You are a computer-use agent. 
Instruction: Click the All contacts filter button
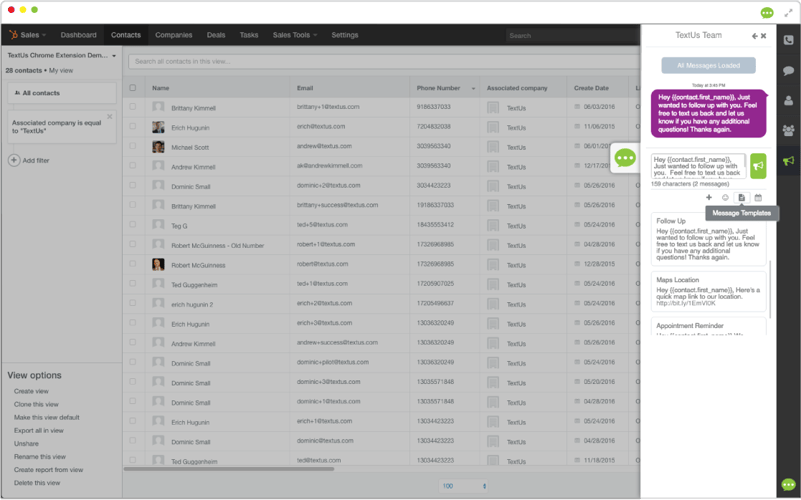point(62,93)
